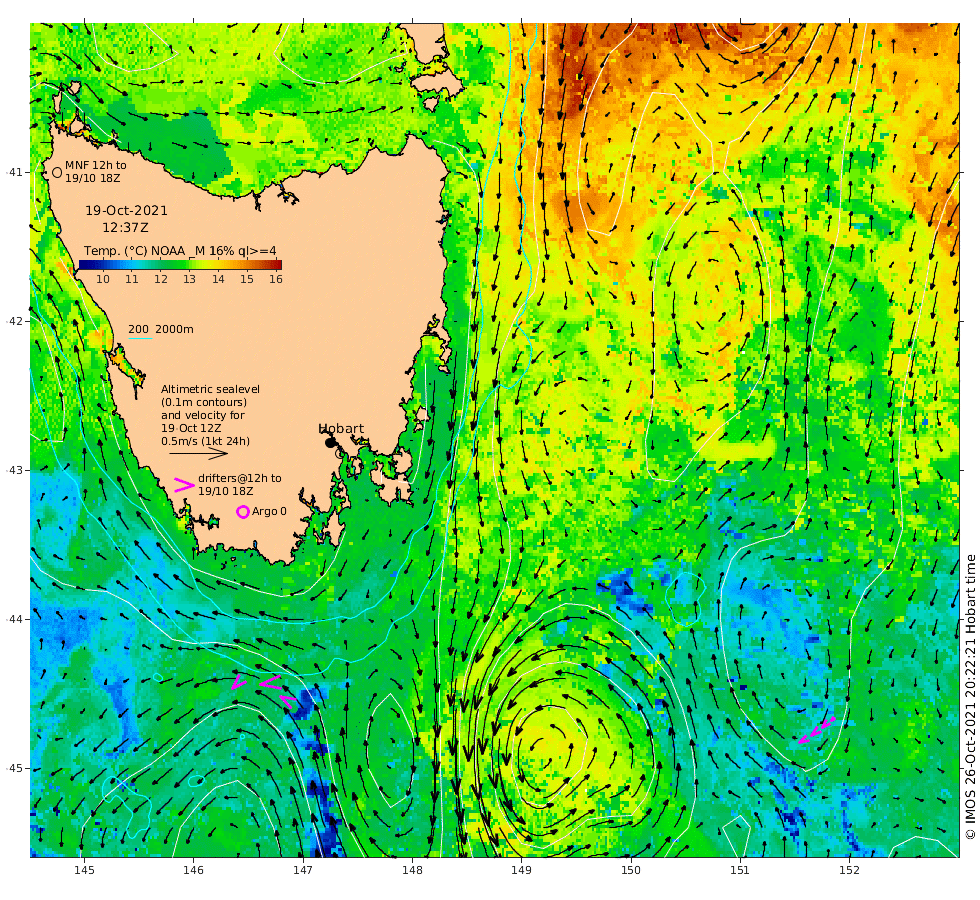Click the "12:37Z" time text
Image resolution: width=980 pixels, height=900 pixels.
126,228
